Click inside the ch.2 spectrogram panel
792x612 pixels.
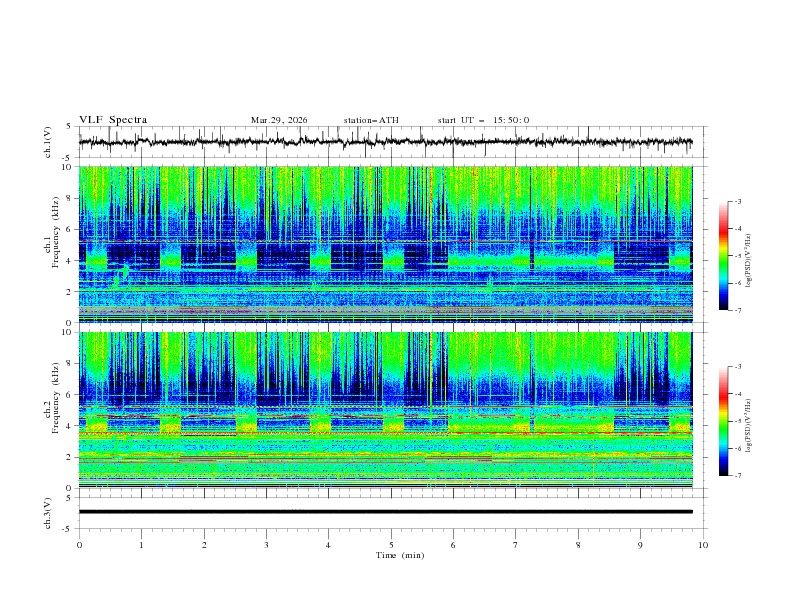point(385,410)
